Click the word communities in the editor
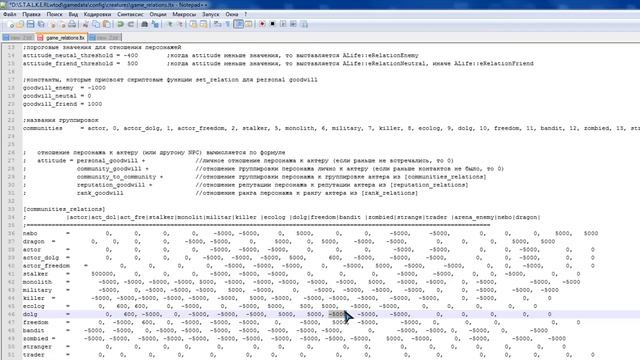 [42, 128]
